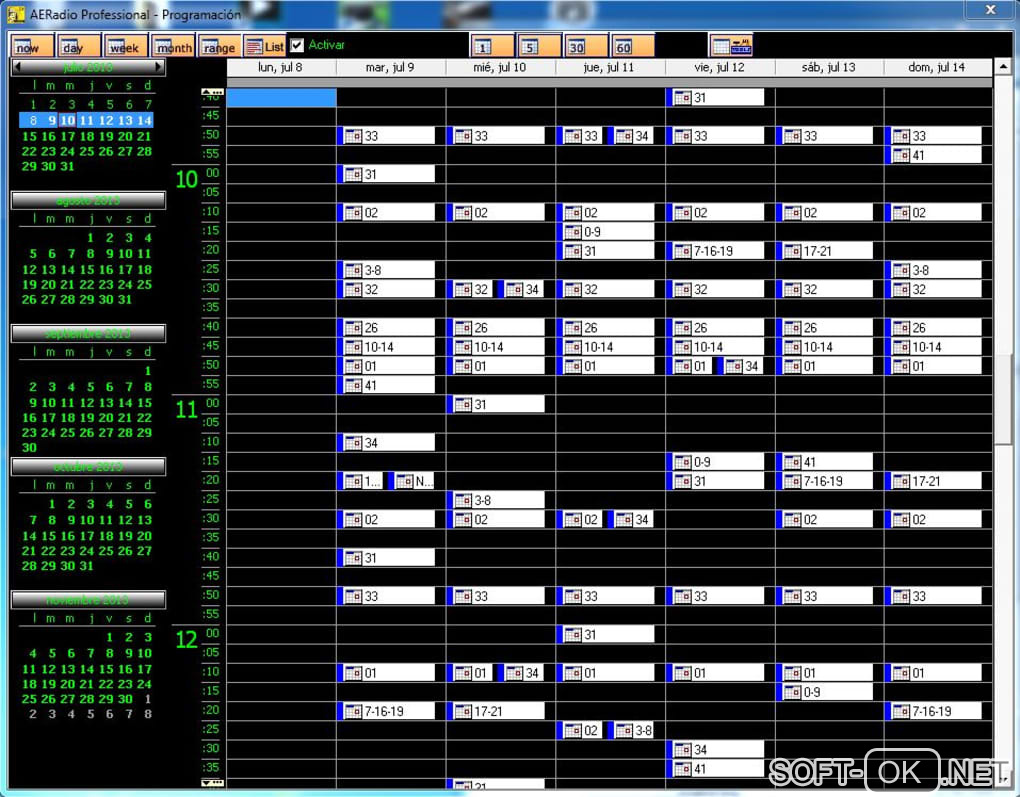The image size is (1020, 797).
Task: Click the 'now' view icon
Action: pyautogui.click(x=32, y=46)
